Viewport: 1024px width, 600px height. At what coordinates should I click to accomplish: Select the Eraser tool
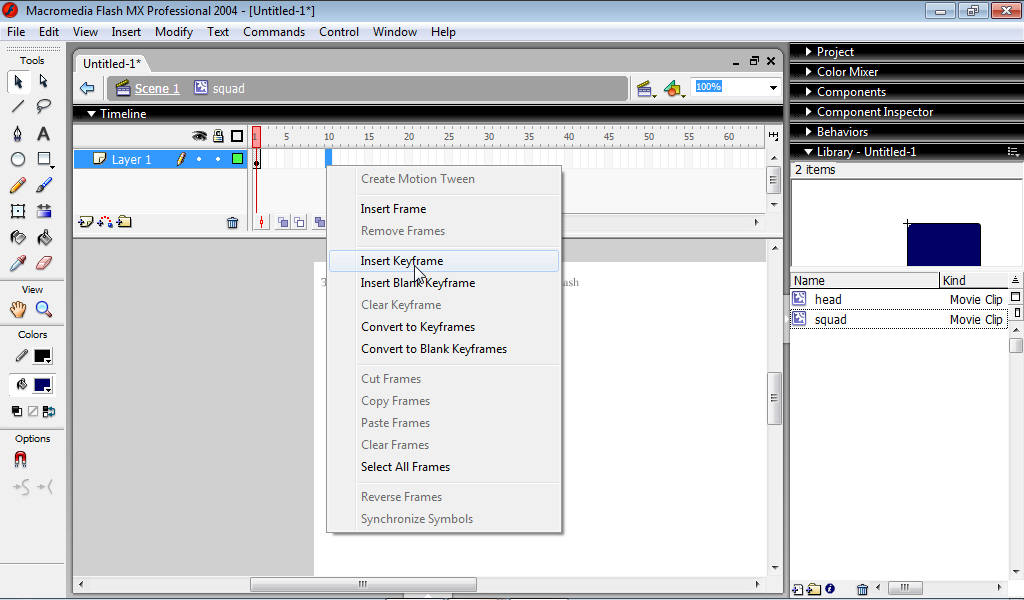point(44,263)
